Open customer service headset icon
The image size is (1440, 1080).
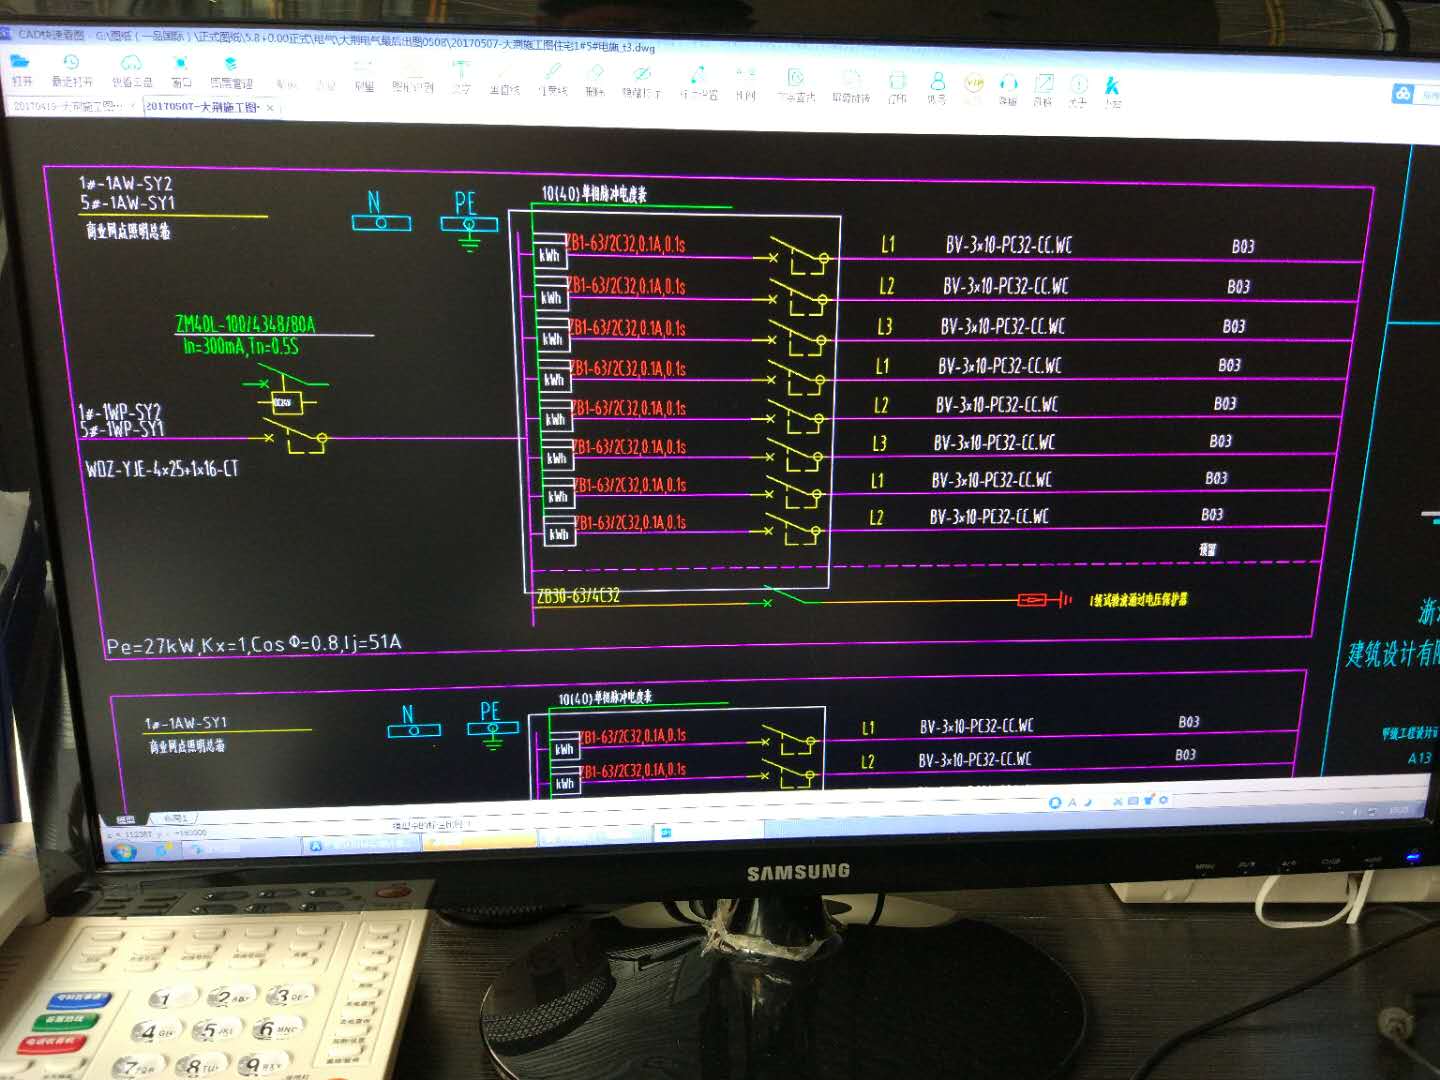pos(1008,83)
